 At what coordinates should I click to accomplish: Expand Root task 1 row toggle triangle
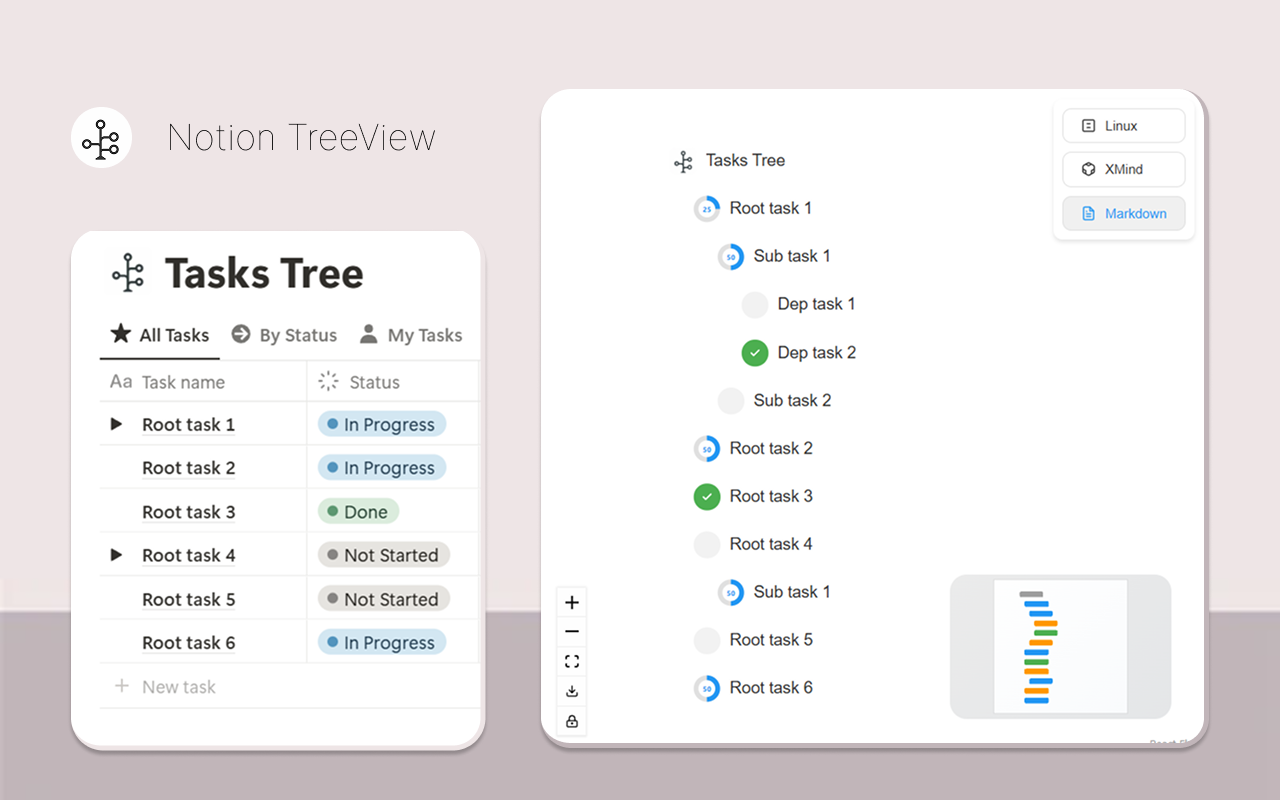pos(116,424)
